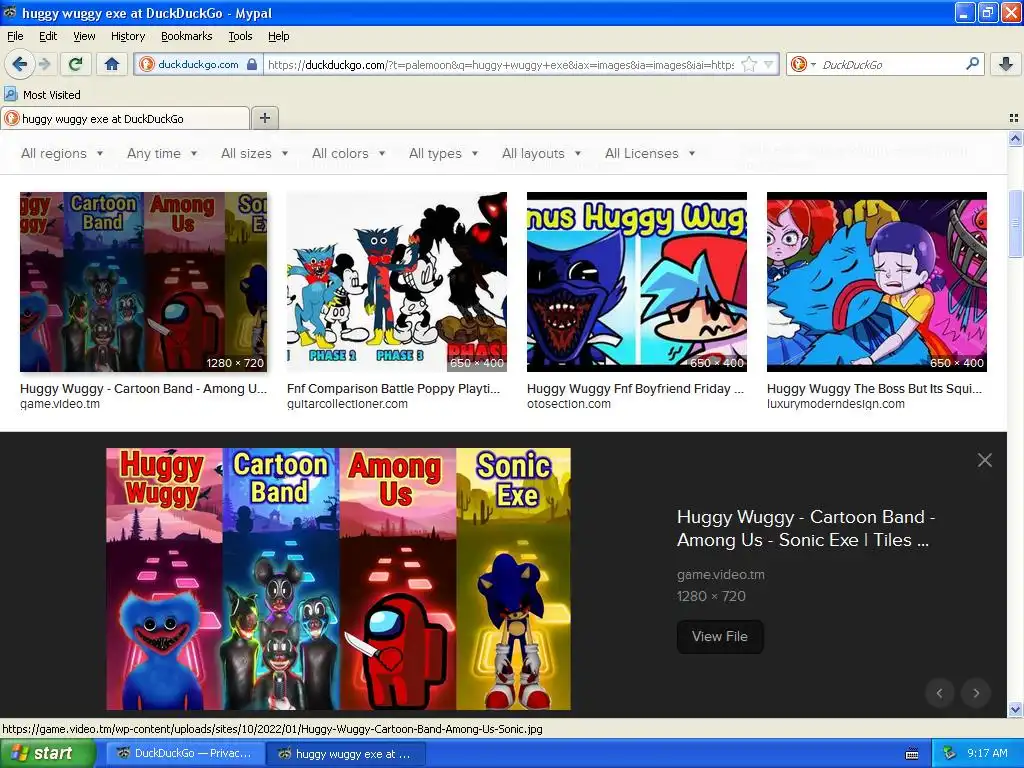This screenshot has width=1024, height=768.
Task: Expand the All regions filter
Action: click(x=62, y=153)
